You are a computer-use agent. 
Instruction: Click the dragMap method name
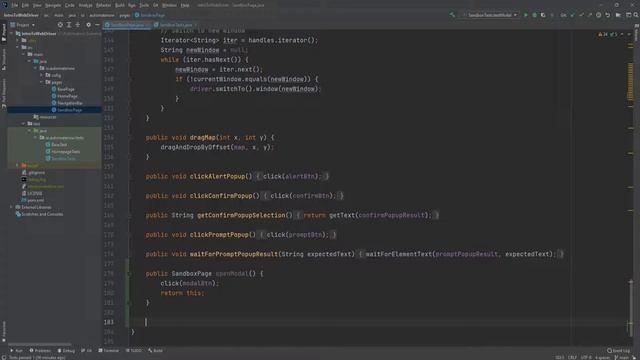pos(202,138)
